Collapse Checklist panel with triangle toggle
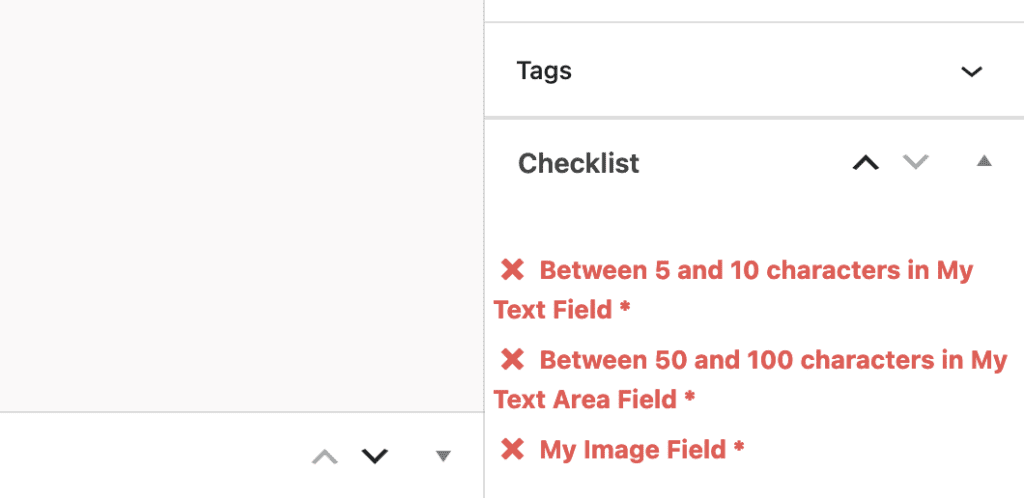This screenshot has width=1024, height=498. pyautogui.click(x=984, y=161)
